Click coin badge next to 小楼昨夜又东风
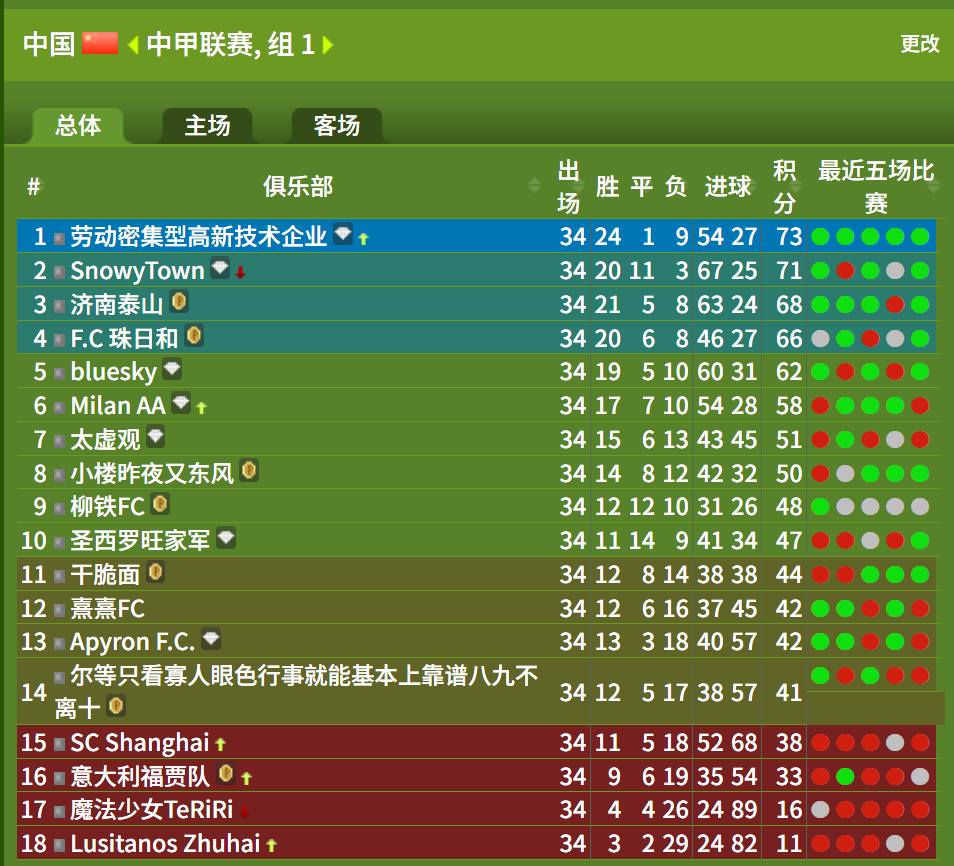This screenshot has height=866, width=954. click(249, 470)
